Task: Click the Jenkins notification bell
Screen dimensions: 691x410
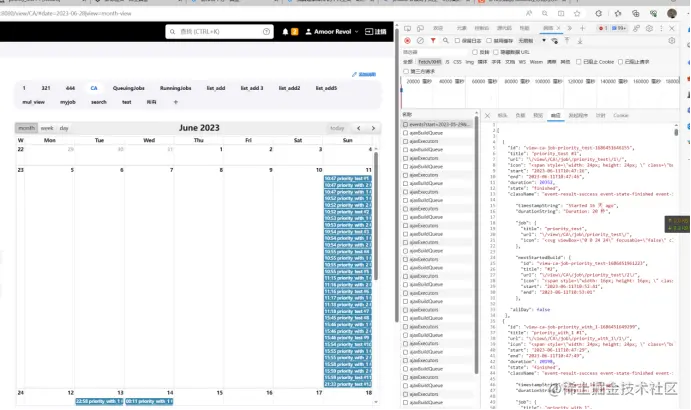Action: tap(285, 32)
